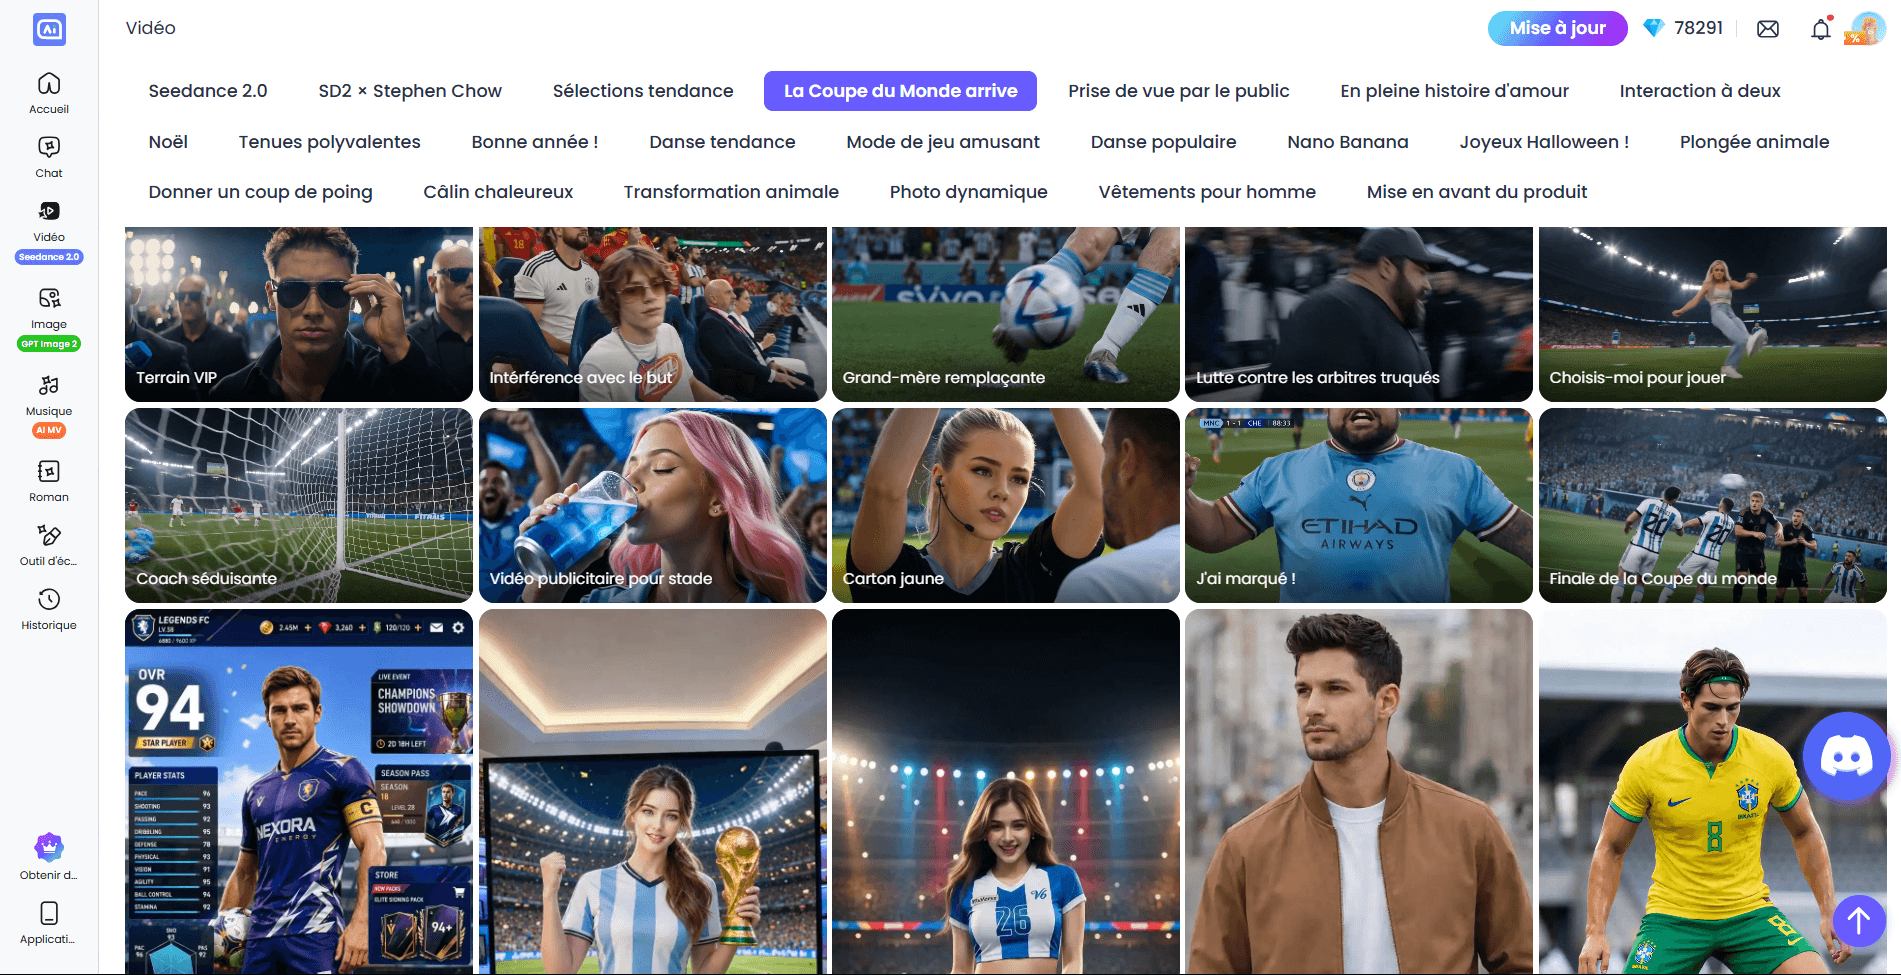Select the Noël category

pyautogui.click(x=168, y=142)
